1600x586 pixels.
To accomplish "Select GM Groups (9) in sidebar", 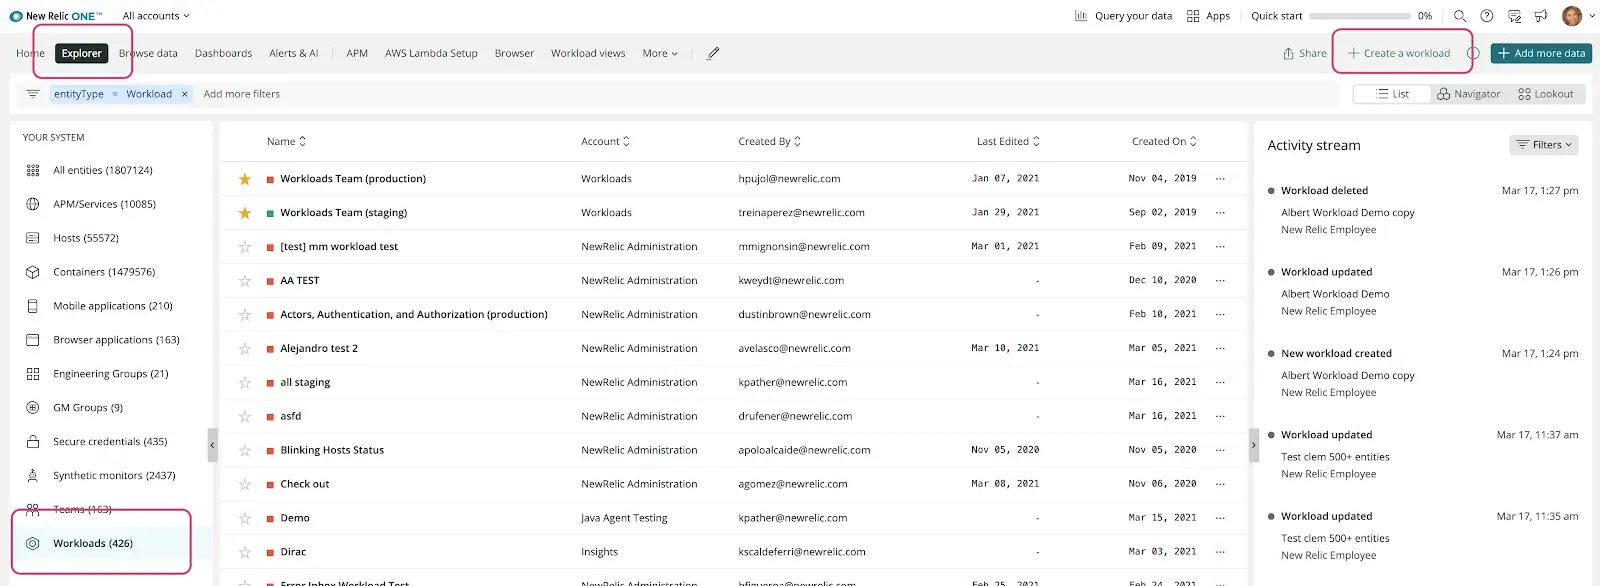I will pyautogui.click(x=88, y=408).
